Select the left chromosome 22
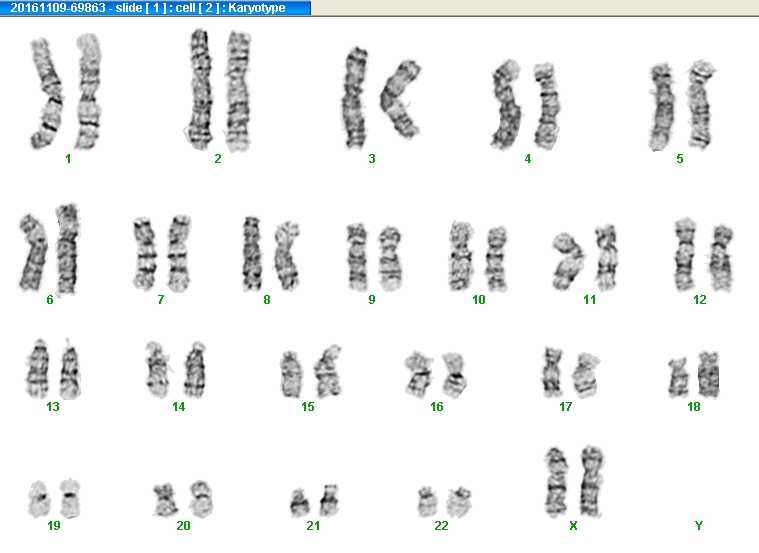This screenshot has height=553, width=759. 427,502
